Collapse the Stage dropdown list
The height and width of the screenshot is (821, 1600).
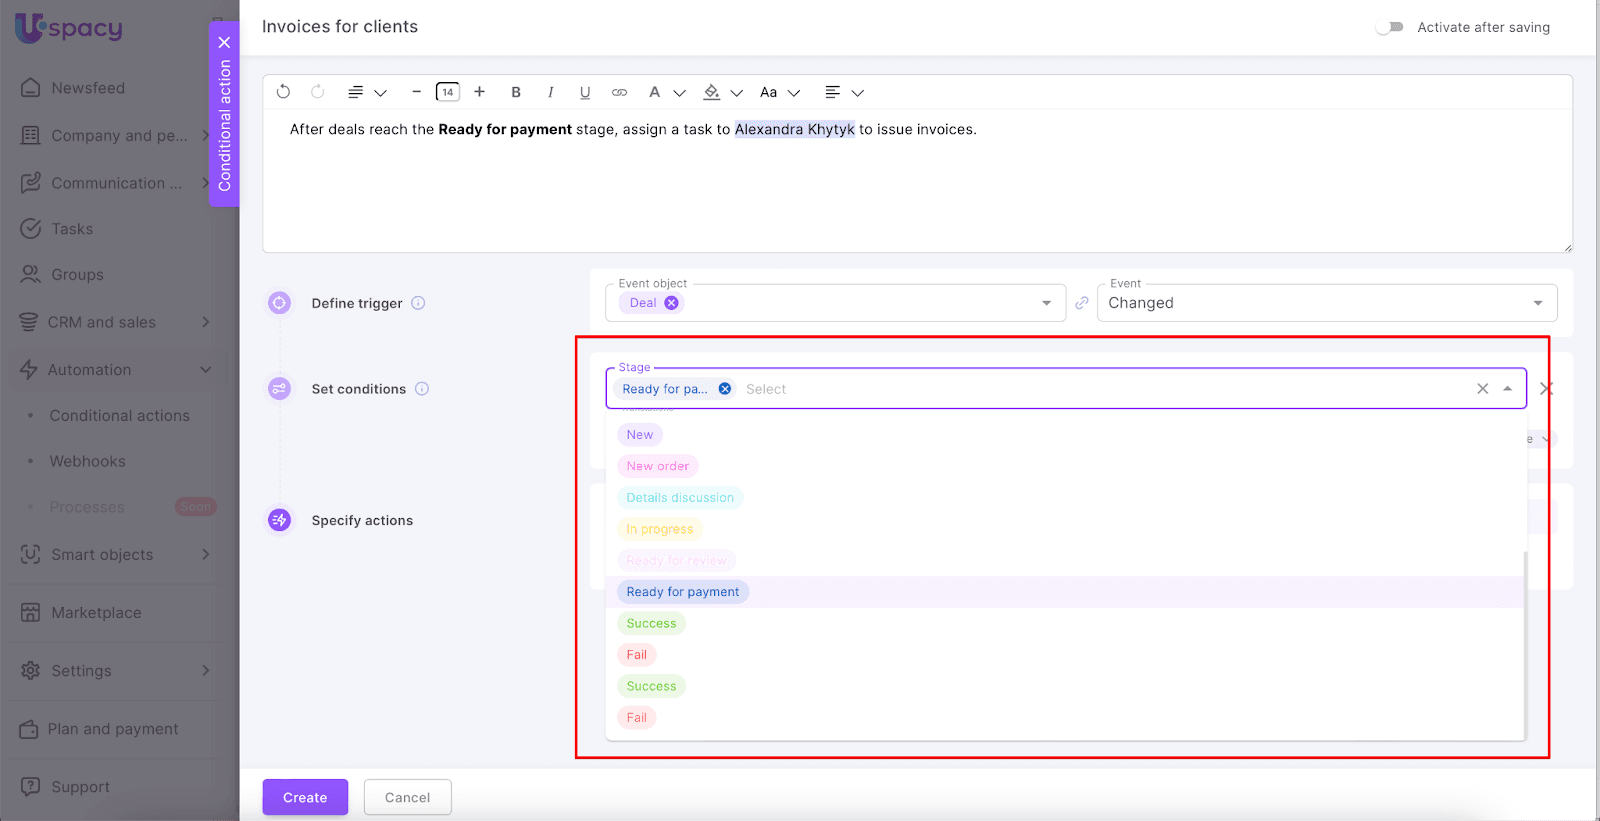click(1507, 389)
